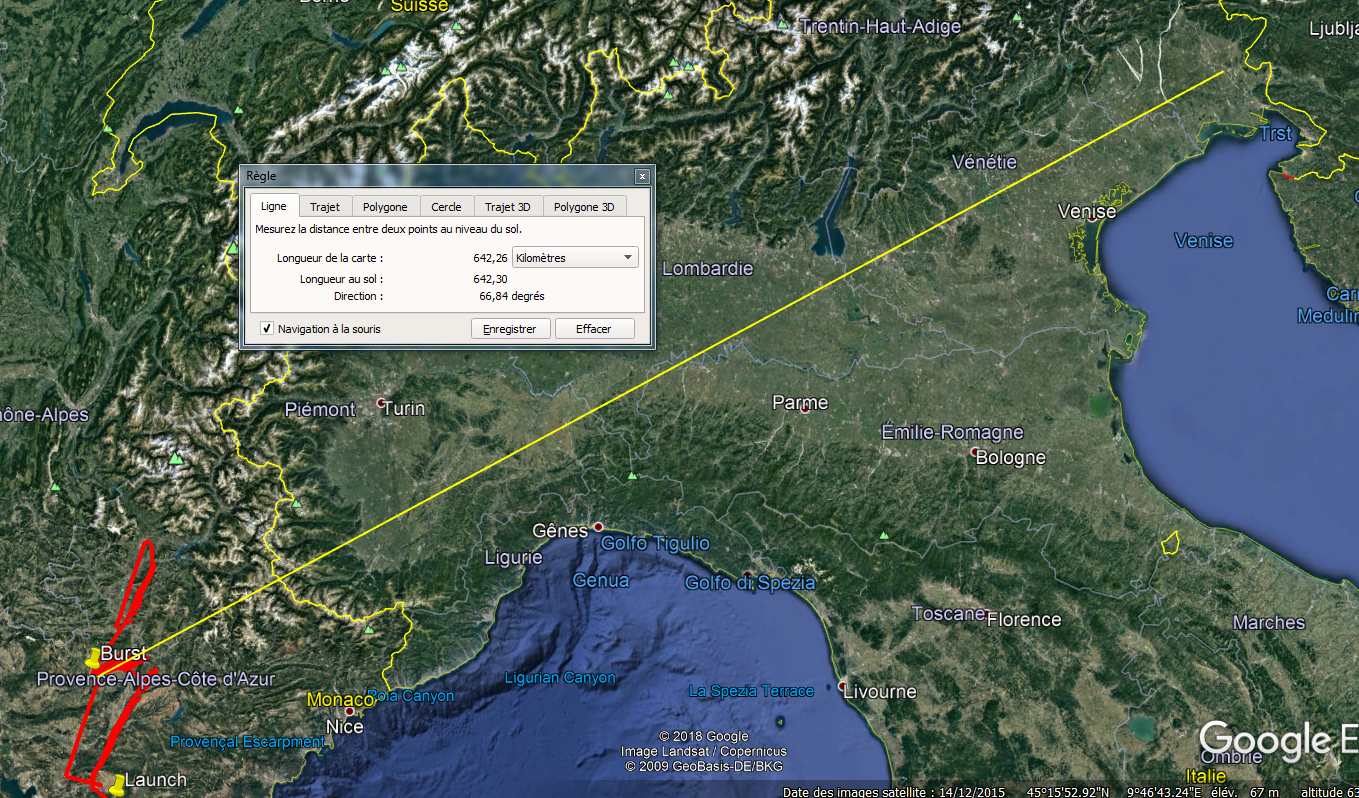Image resolution: width=1359 pixels, height=798 pixels.
Task: Click the Gênes city dot marker
Action: (x=598, y=526)
